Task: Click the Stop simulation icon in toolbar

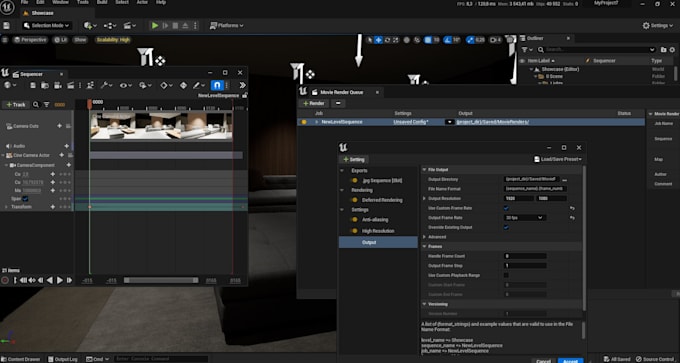Action: click(x=175, y=26)
